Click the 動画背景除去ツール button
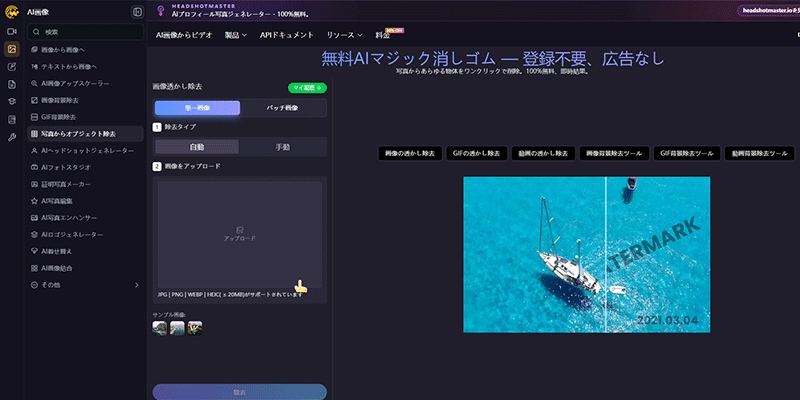800x400 pixels. pos(760,153)
